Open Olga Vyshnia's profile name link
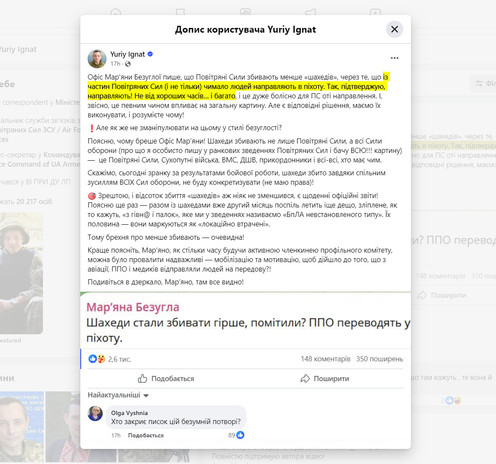The width and height of the screenshot is (496, 464). (x=129, y=413)
